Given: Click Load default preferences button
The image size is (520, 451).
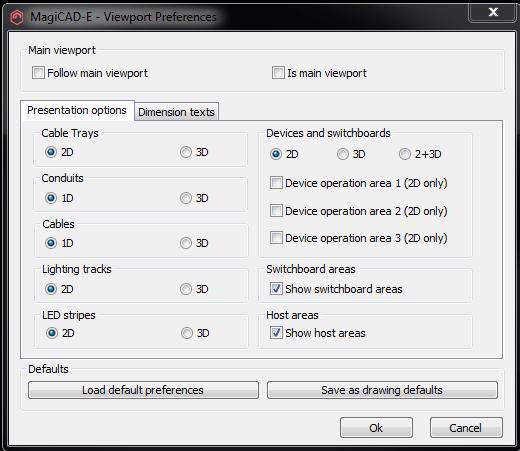Looking at the screenshot, I should click(x=143, y=390).
